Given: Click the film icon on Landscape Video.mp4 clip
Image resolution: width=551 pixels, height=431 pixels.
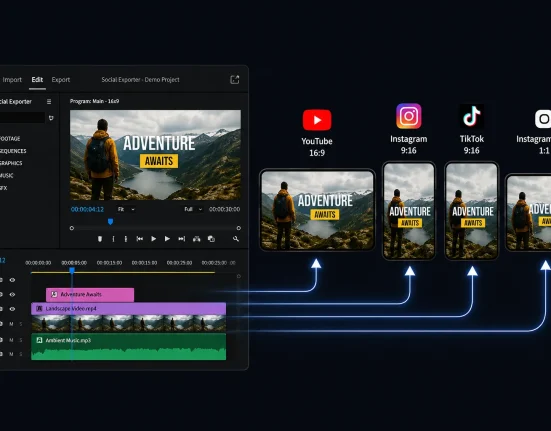Looking at the screenshot, I should [39, 308].
